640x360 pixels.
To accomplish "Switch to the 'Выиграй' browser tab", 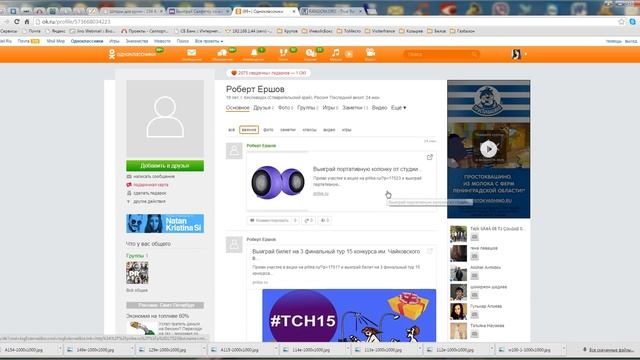I will tap(198, 11).
